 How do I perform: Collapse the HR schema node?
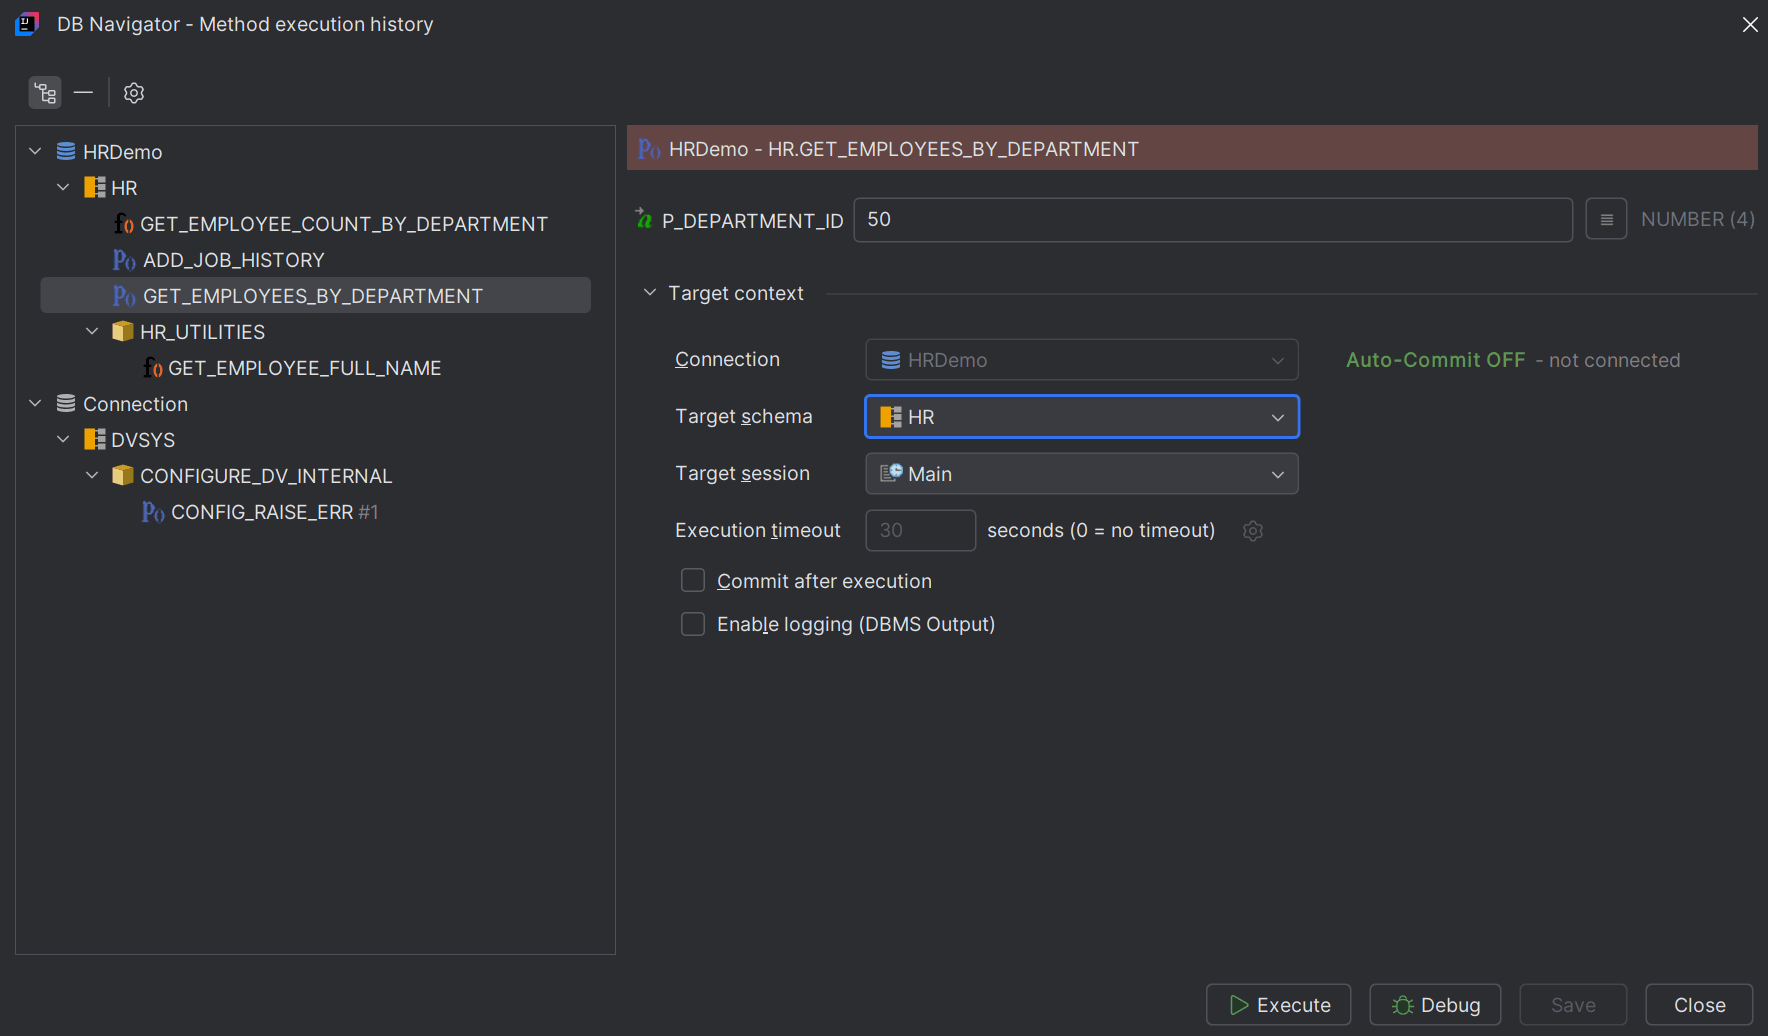click(63, 187)
